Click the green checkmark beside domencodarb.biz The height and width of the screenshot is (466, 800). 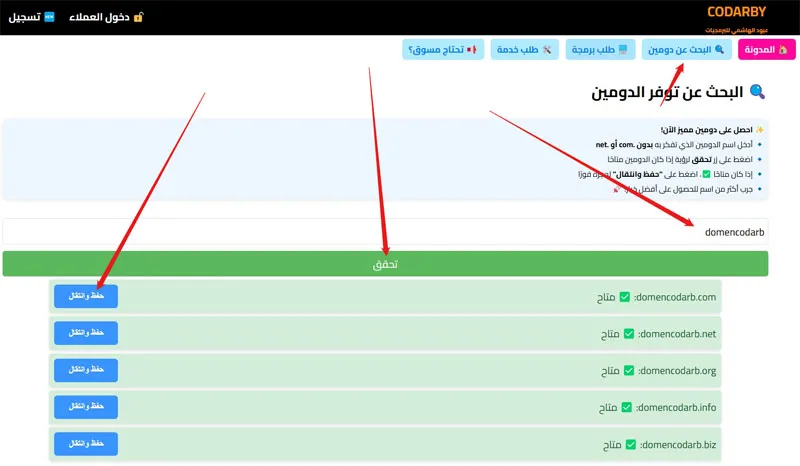631,445
